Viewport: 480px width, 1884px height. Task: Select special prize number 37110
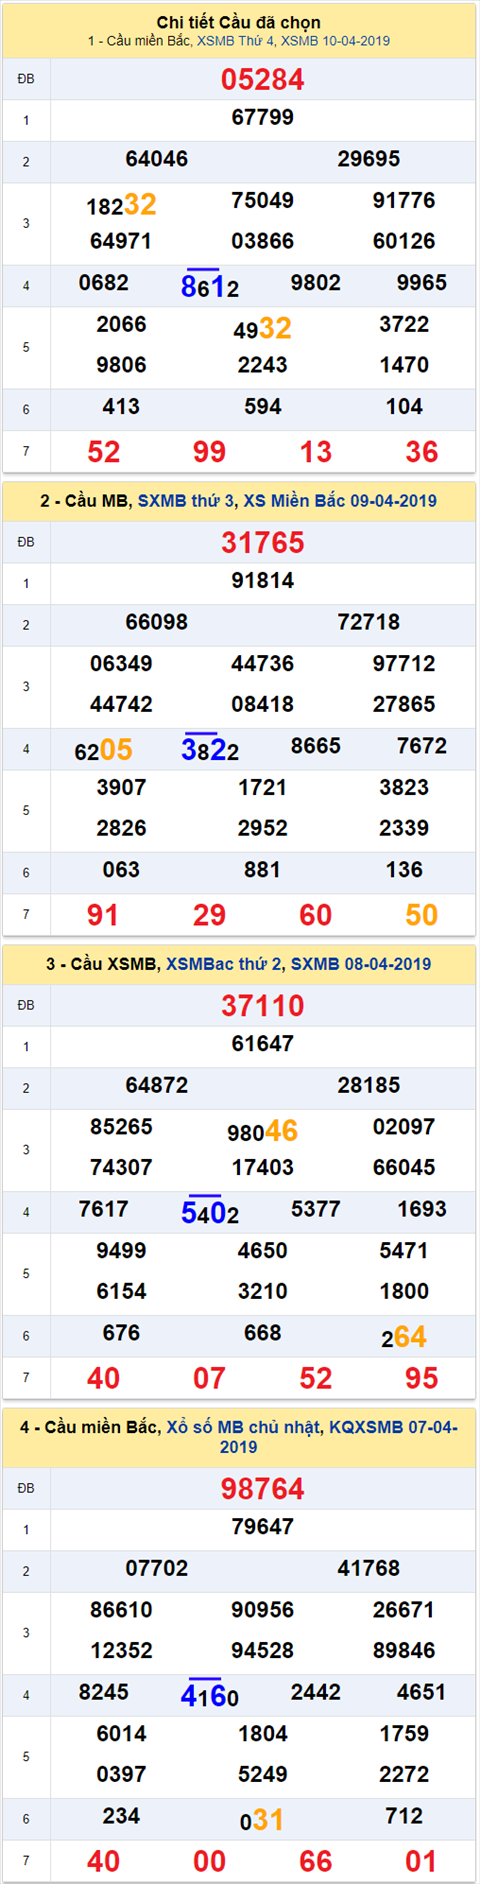click(x=263, y=1006)
